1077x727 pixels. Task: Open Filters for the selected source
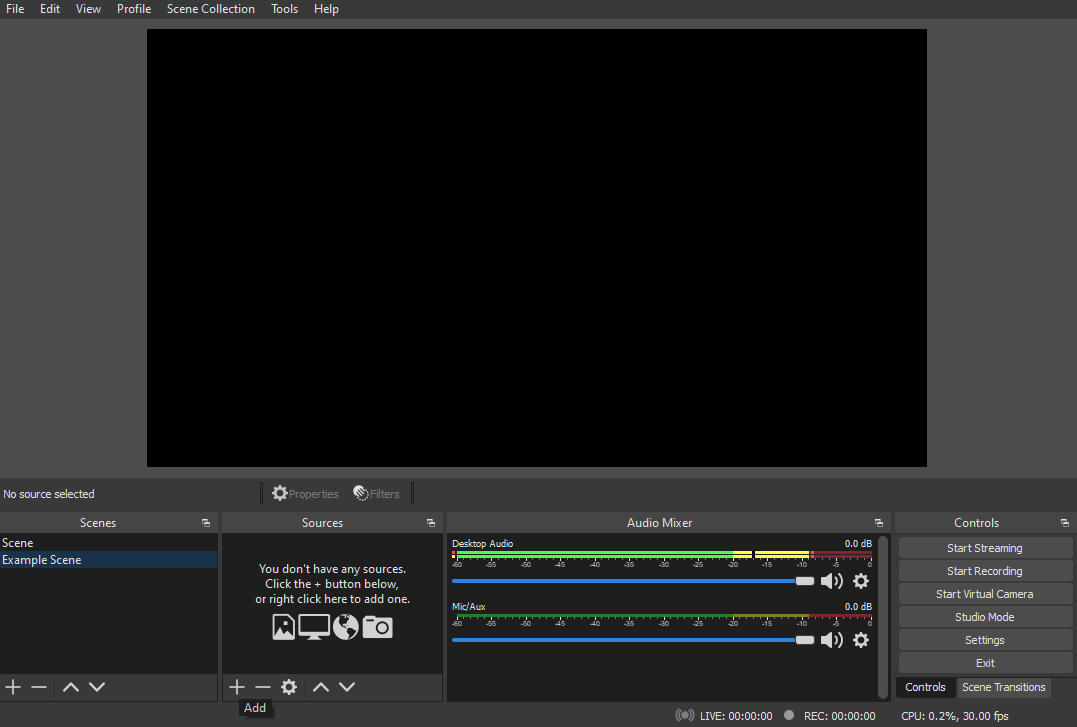(376, 493)
